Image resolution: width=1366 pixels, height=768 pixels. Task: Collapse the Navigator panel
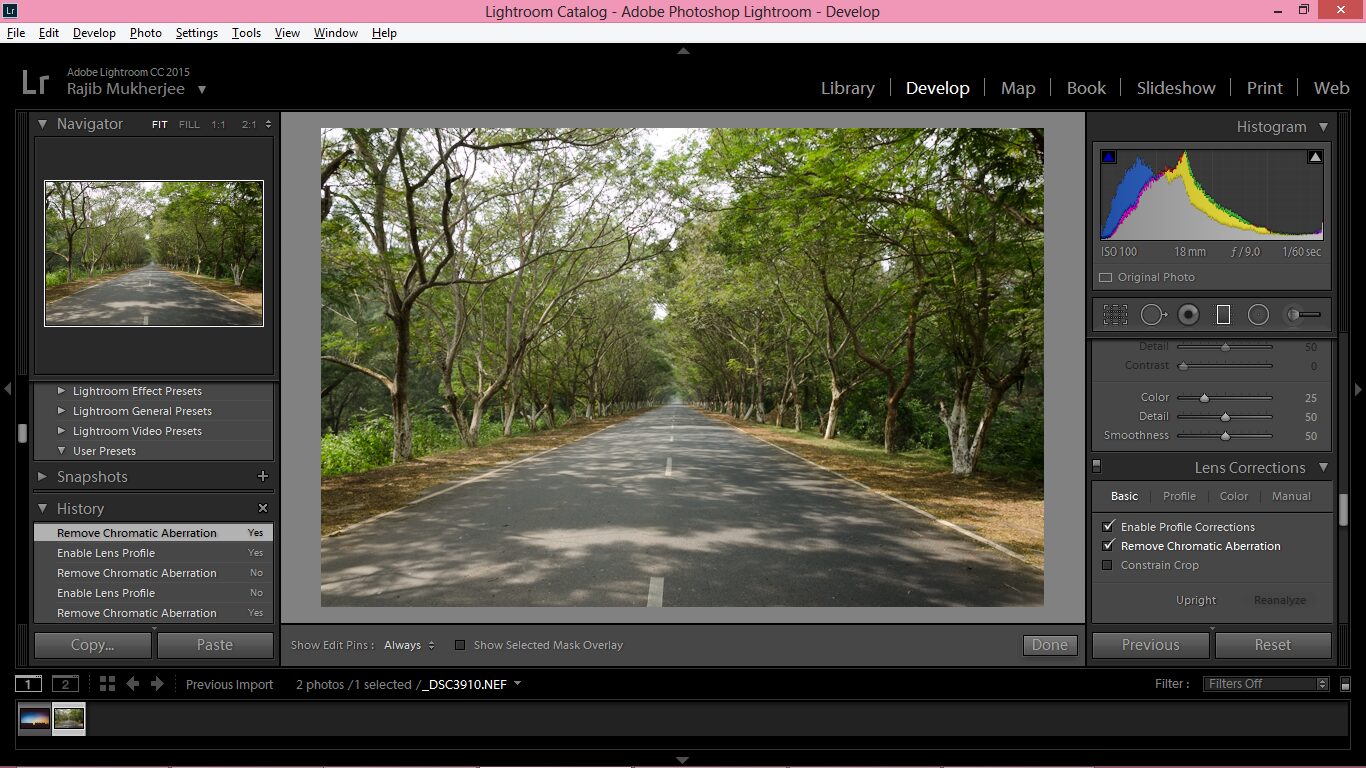[x=43, y=124]
